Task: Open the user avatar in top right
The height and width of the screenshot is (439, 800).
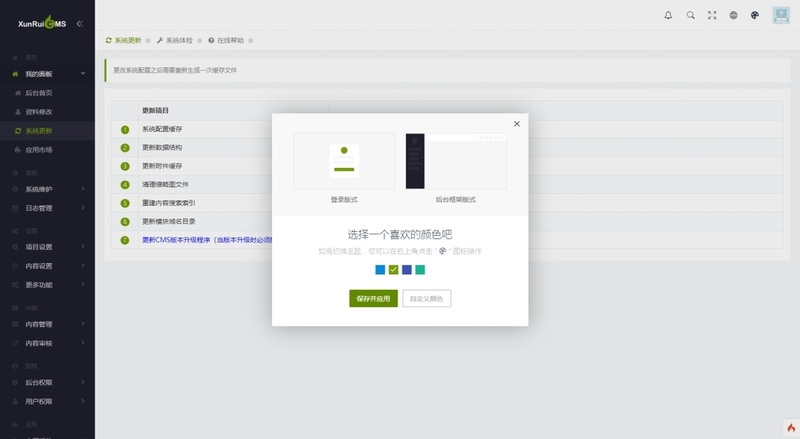Action: pyautogui.click(x=781, y=15)
